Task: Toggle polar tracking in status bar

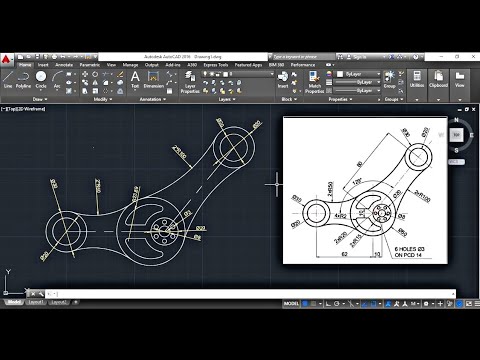Action: pyautogui.click(x=337, y=304)
